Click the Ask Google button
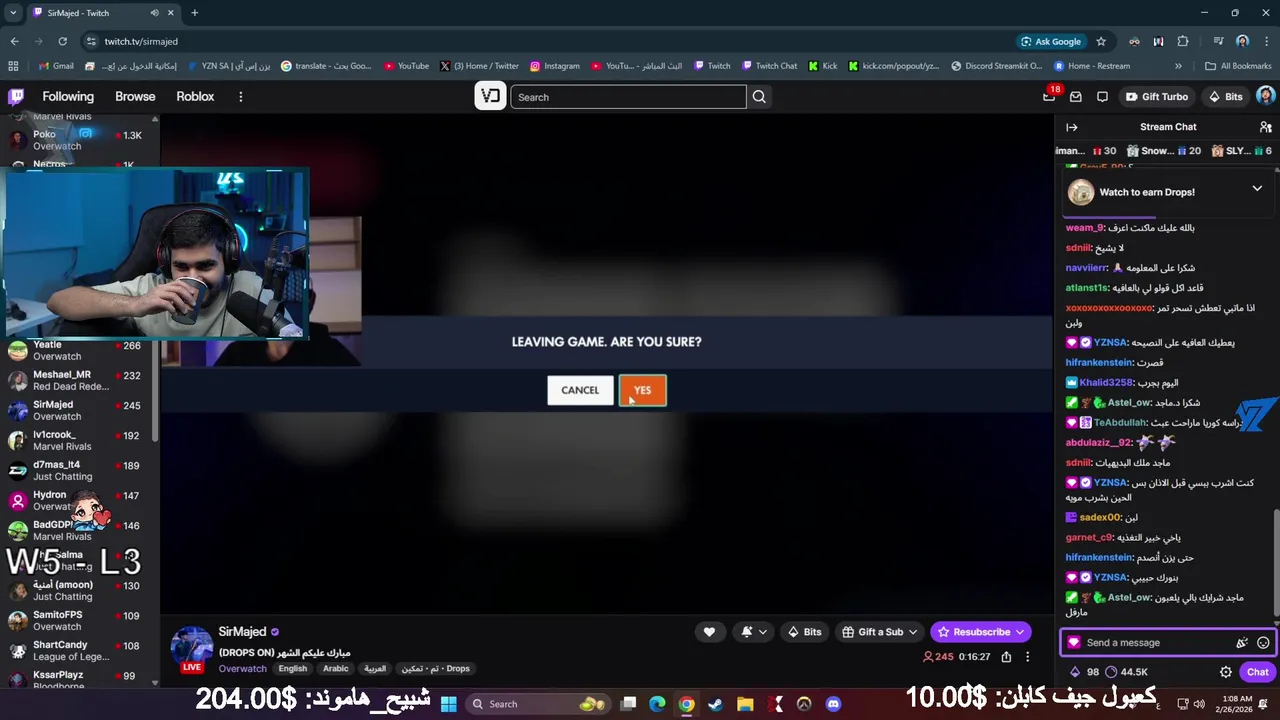Screen dimensions: 1280x720 (x=1051, y=41)
